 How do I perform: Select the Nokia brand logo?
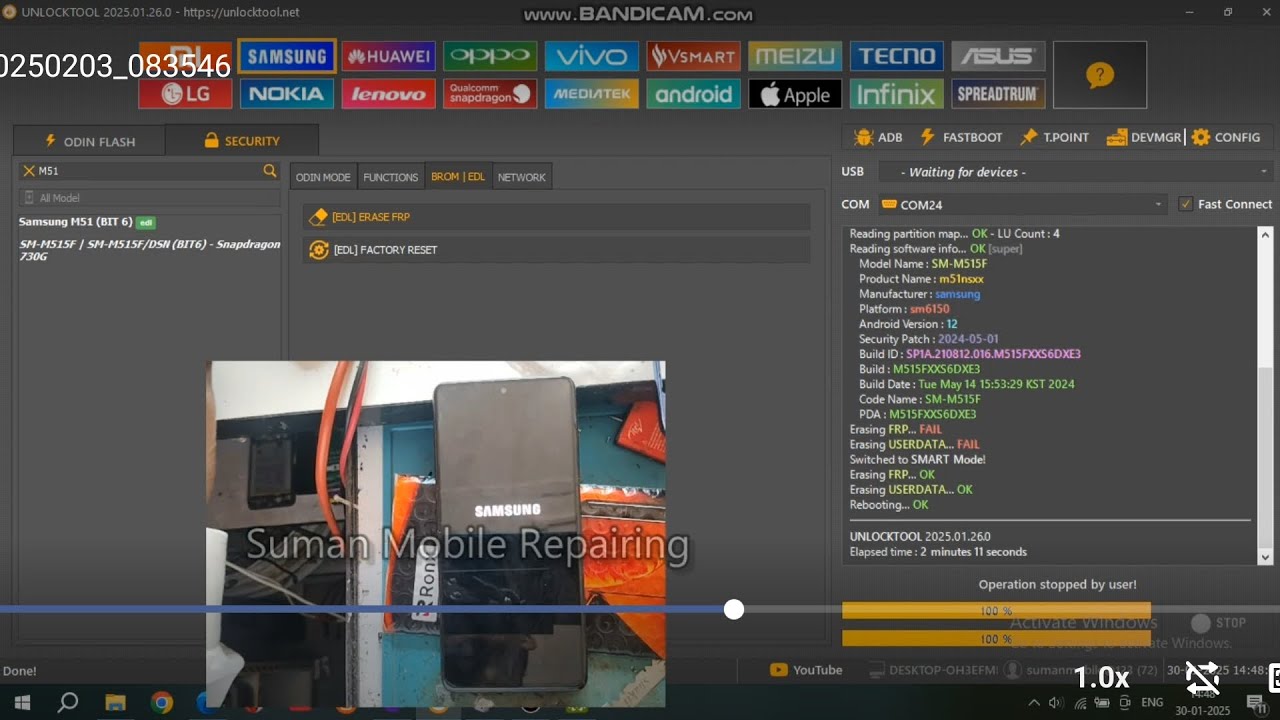287,94
